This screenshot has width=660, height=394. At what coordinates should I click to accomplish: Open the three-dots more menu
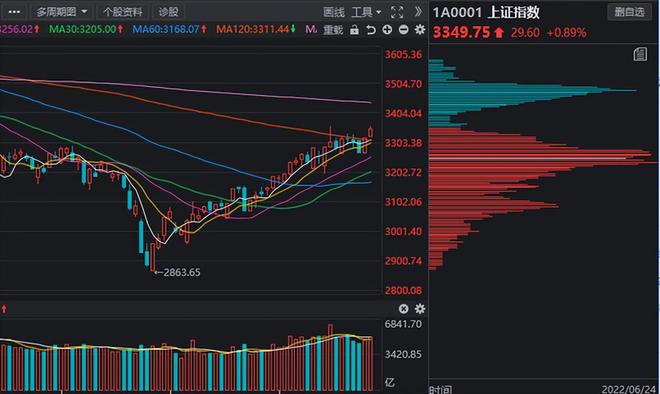coord(14,12)
